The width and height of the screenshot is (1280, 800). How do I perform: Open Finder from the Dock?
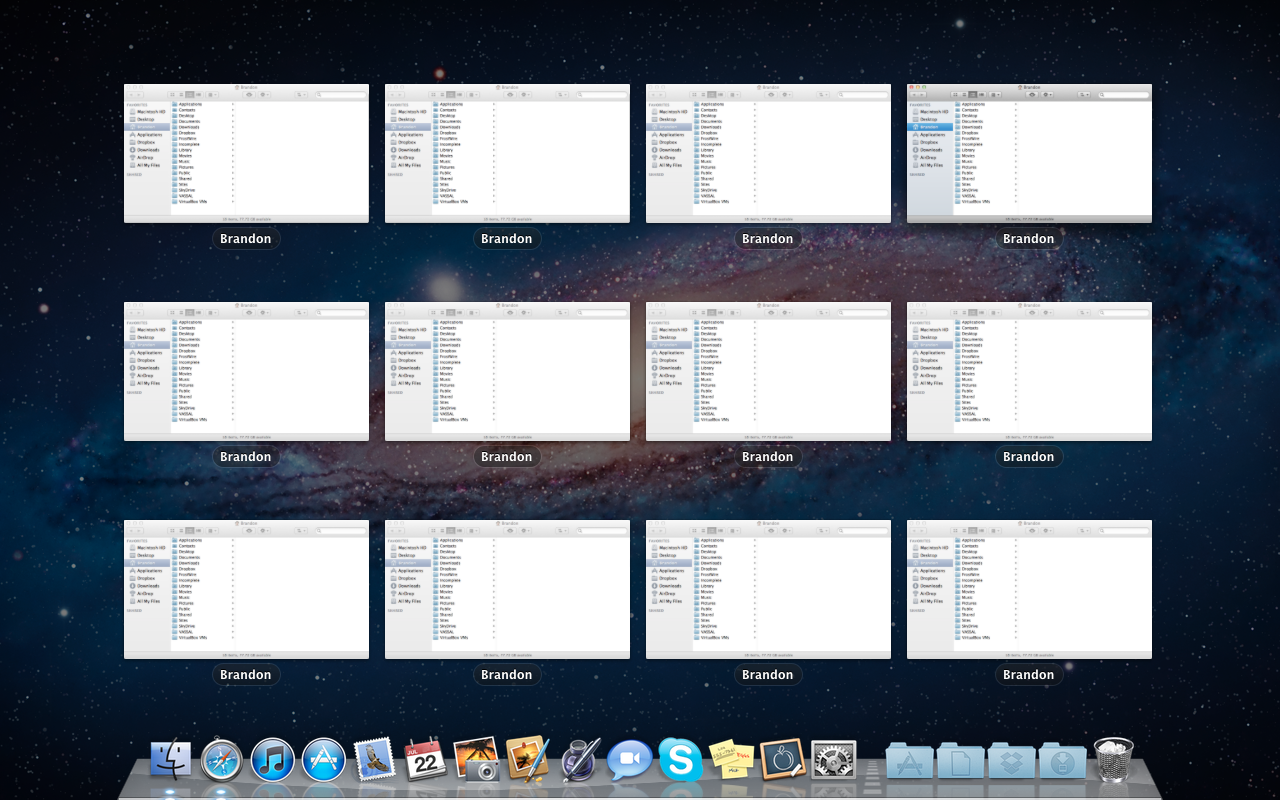[171, 761]
